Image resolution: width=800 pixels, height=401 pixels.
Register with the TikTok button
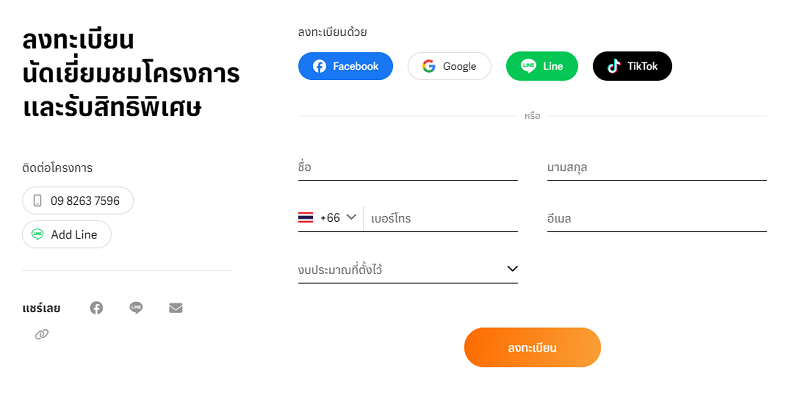[632, 66]
